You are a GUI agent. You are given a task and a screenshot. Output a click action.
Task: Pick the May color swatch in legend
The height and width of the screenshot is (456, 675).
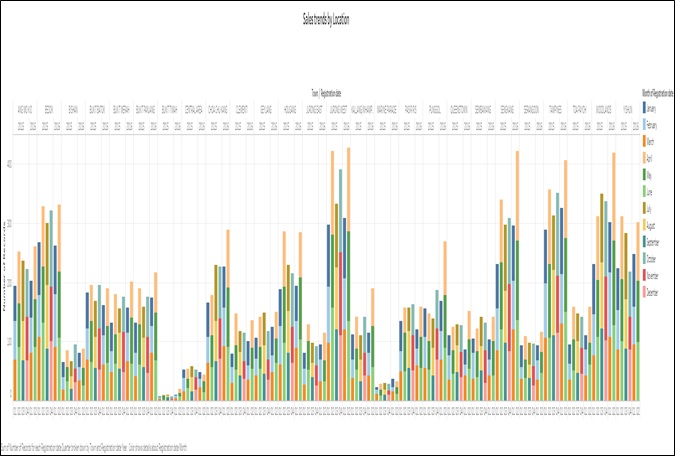[644, 174]
